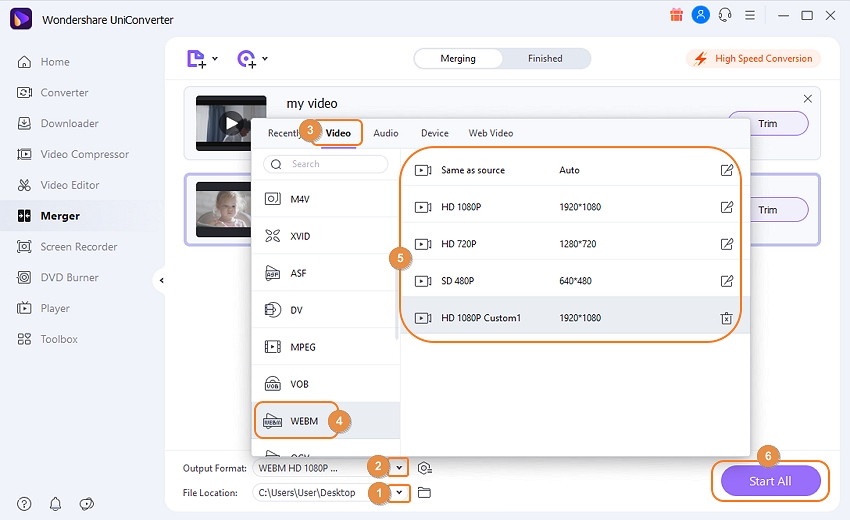Choose the VOB format
Screen dimensions: 850x520
tap(326, 384)
